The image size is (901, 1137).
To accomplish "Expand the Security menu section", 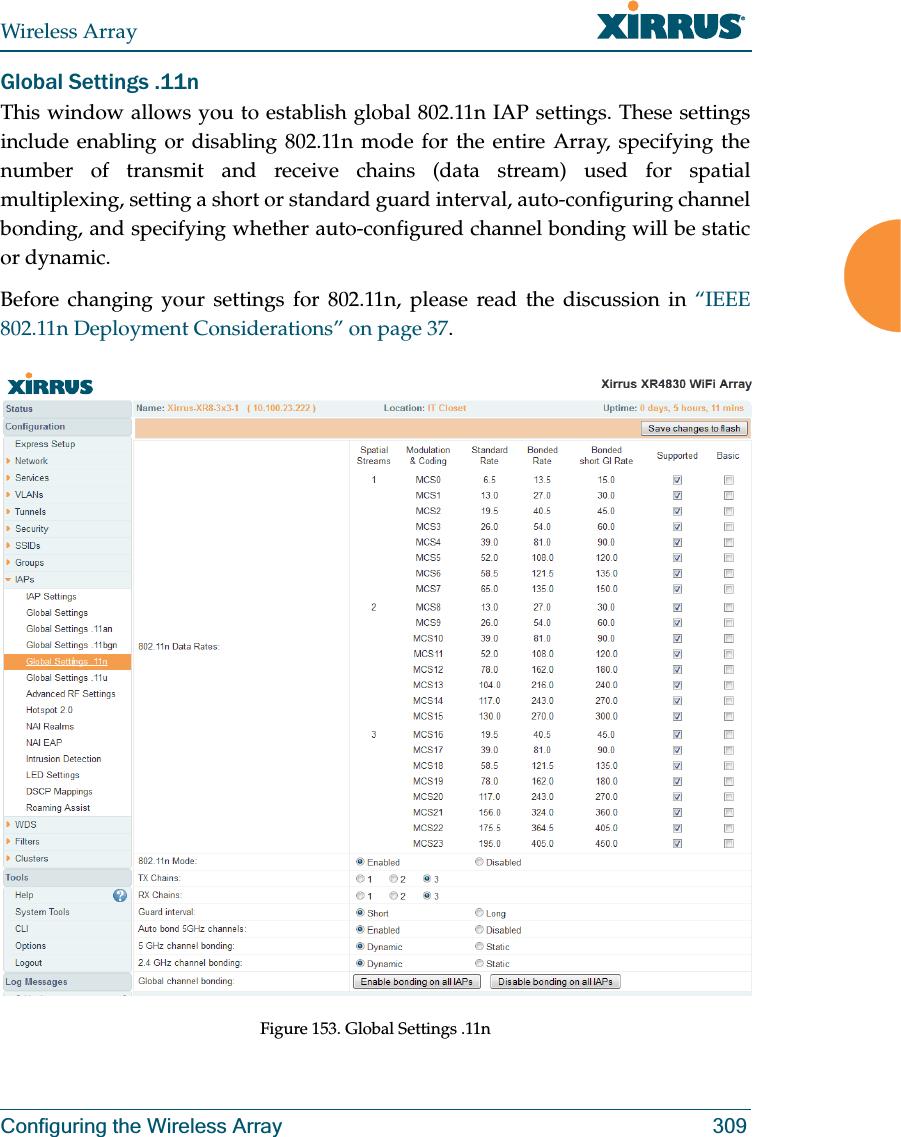I will [31, 529].
